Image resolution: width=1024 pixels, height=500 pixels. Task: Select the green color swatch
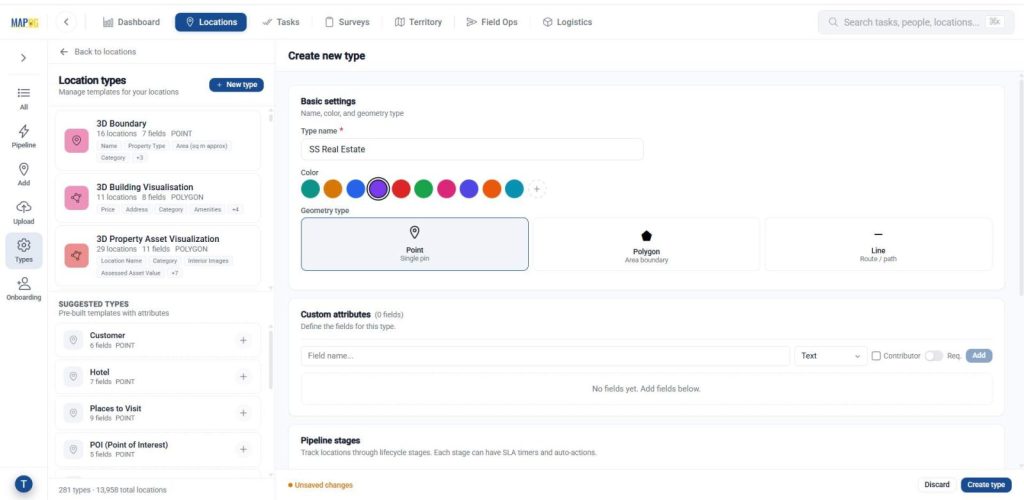(x=423, y=189)
